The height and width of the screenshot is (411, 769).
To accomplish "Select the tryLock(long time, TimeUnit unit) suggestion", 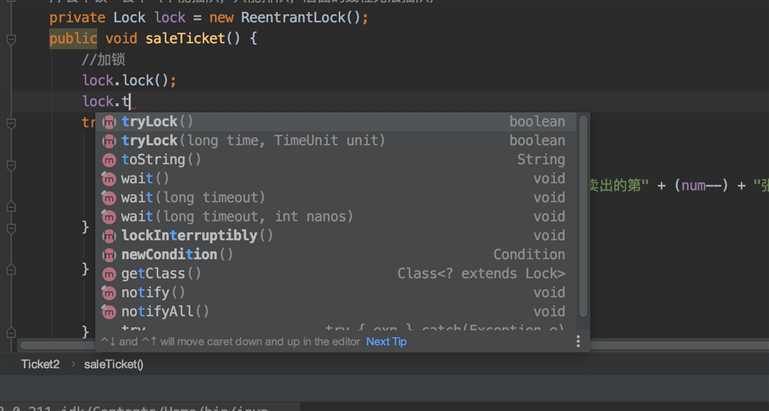I will (x=253, y=141).
